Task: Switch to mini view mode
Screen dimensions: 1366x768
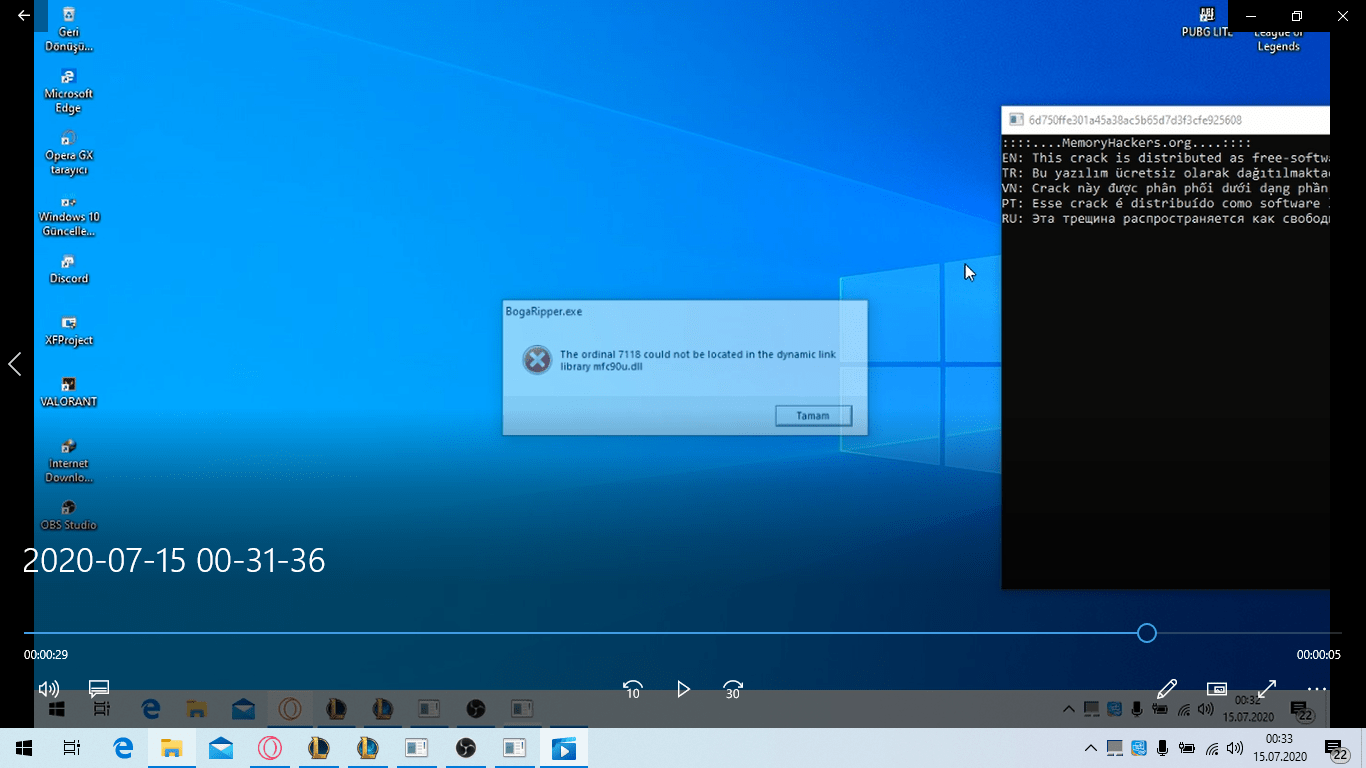Action: [x=1217, y=689]
